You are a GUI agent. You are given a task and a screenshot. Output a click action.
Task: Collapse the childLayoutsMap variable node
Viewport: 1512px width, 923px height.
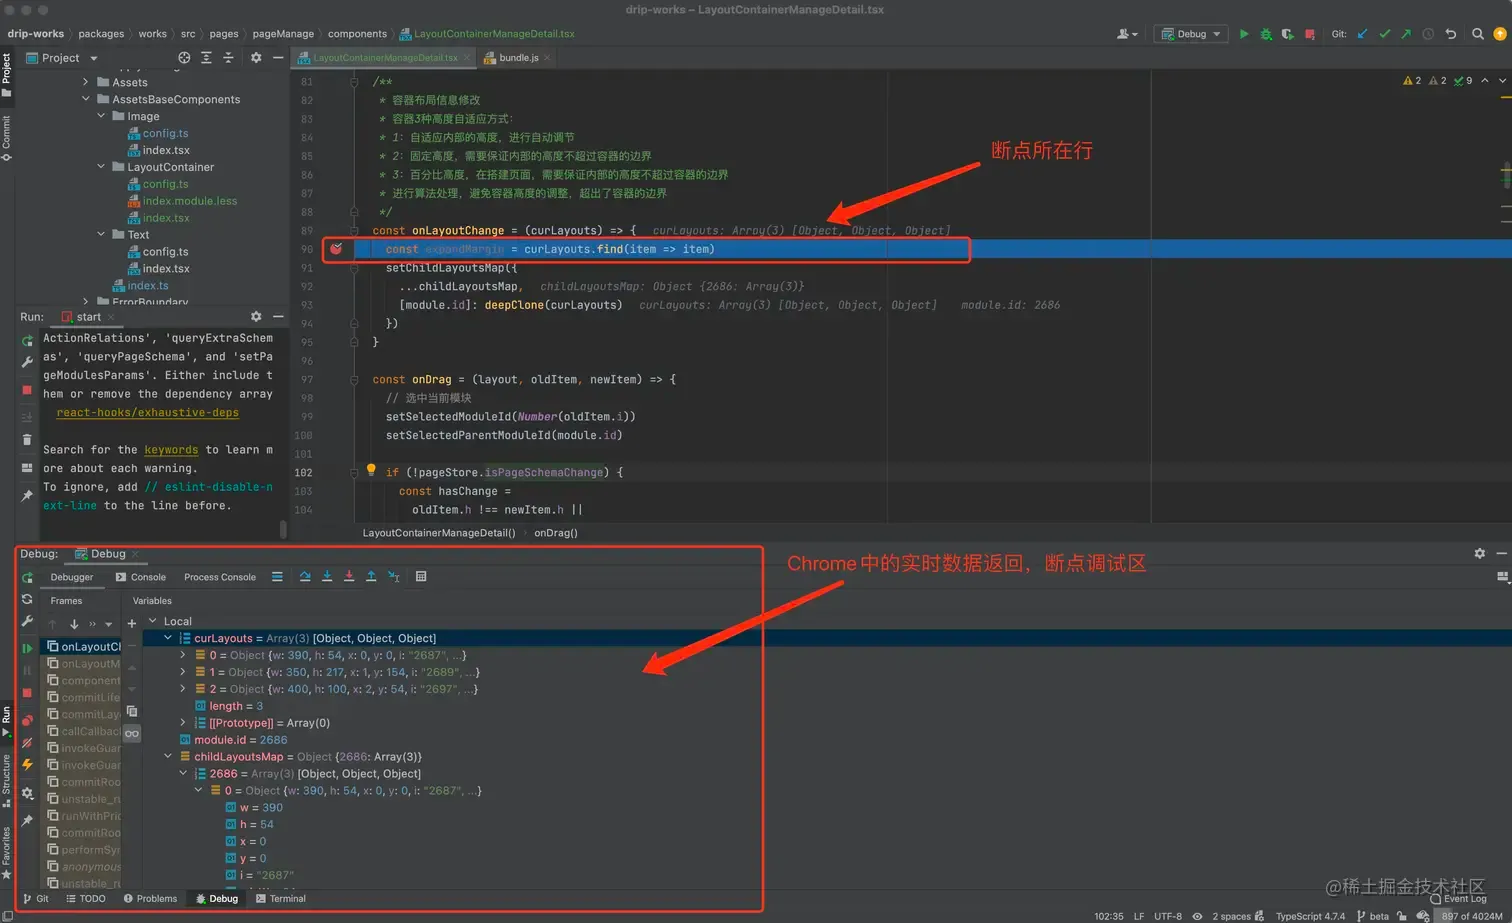[168, 757]
